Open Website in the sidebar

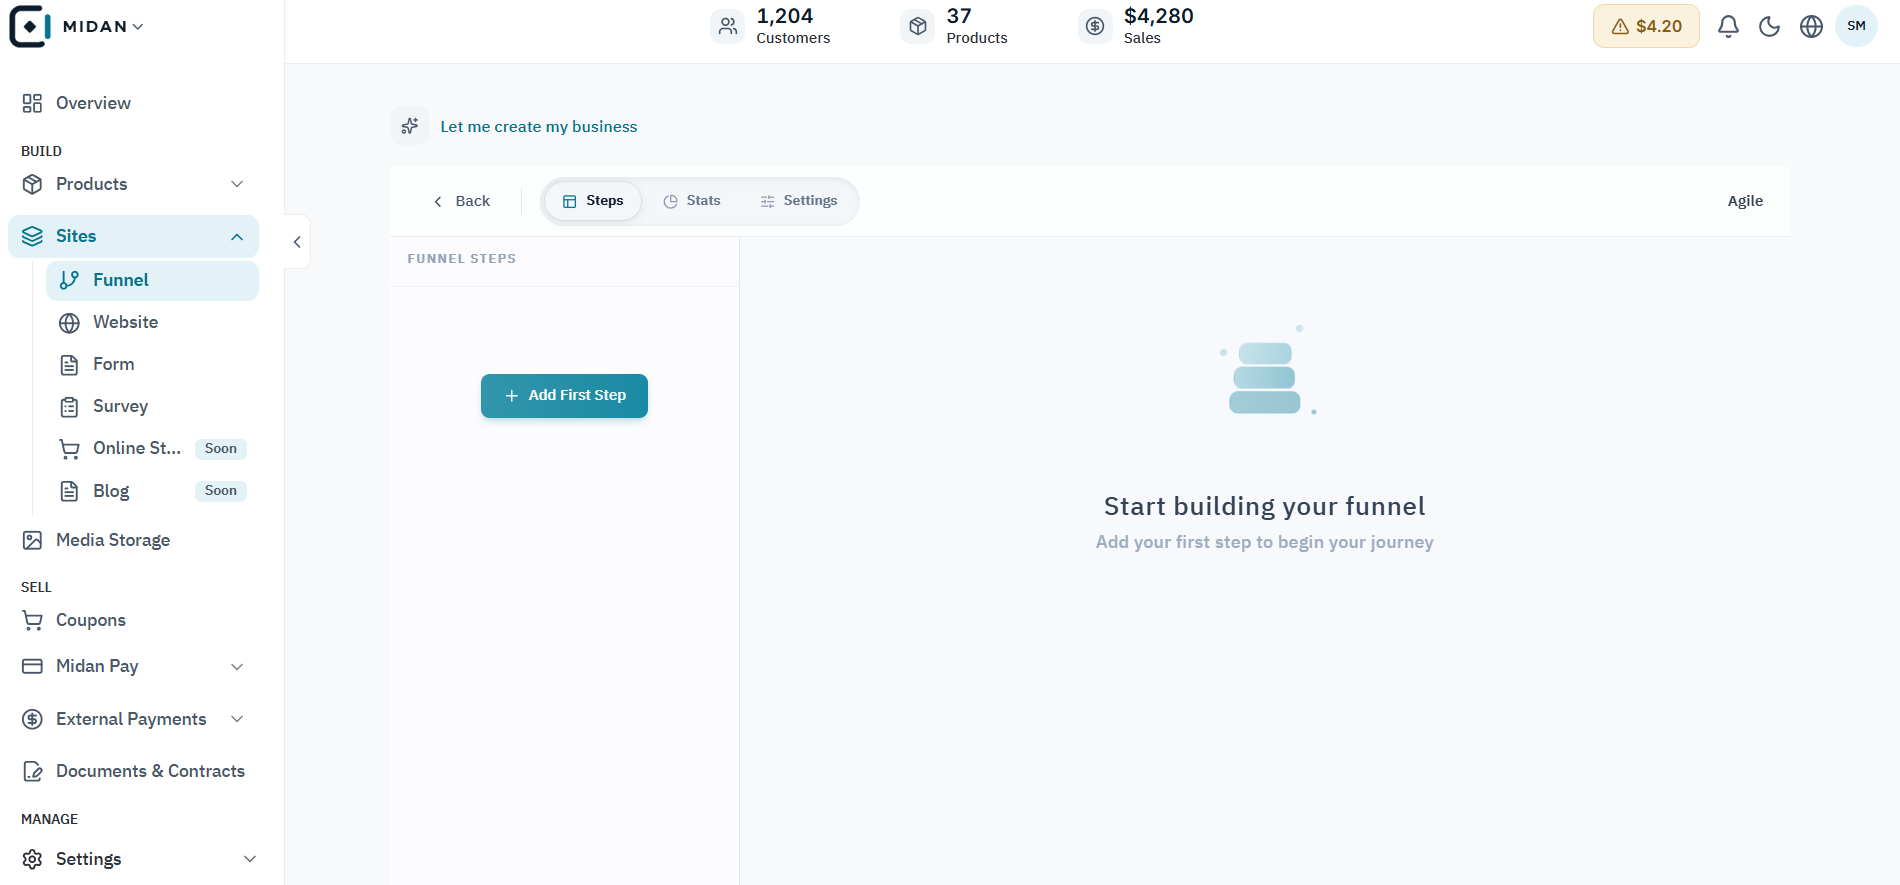[x=152, y=322]
